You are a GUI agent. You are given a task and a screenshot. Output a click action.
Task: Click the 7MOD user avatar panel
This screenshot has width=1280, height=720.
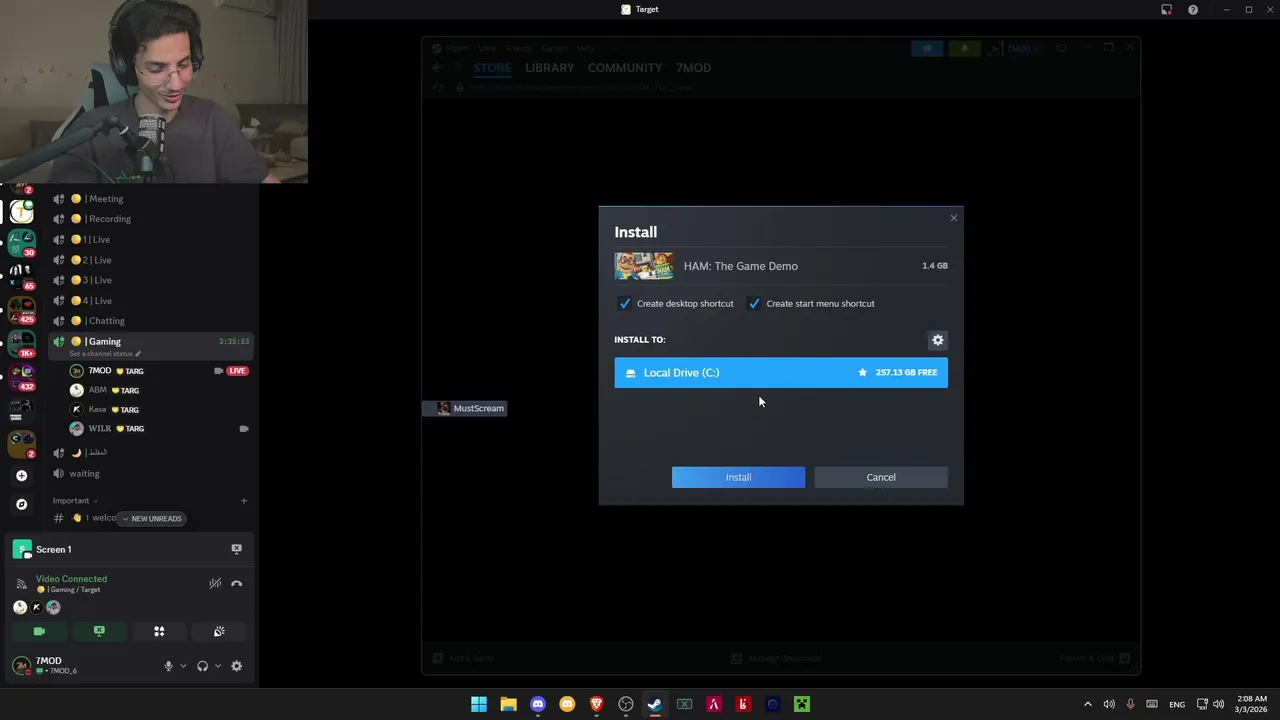point(58,666)
